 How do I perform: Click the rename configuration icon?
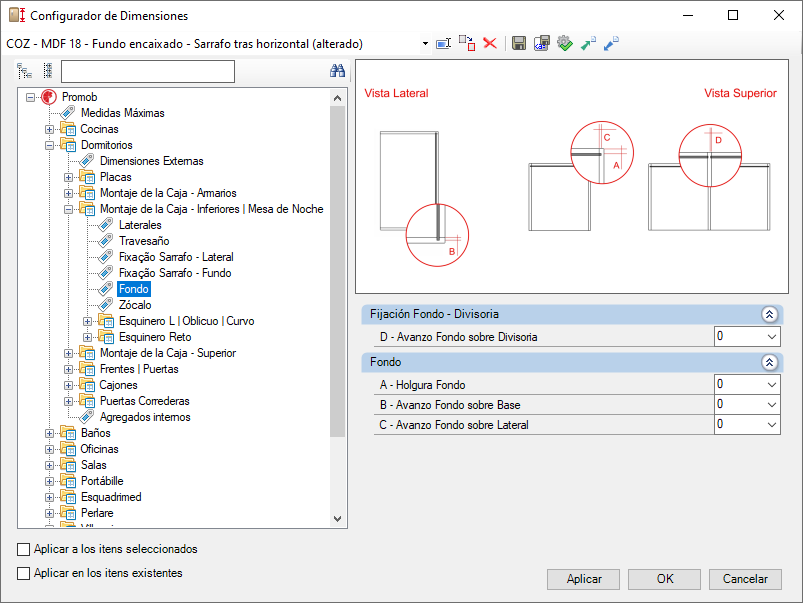[x=443, y=44]
